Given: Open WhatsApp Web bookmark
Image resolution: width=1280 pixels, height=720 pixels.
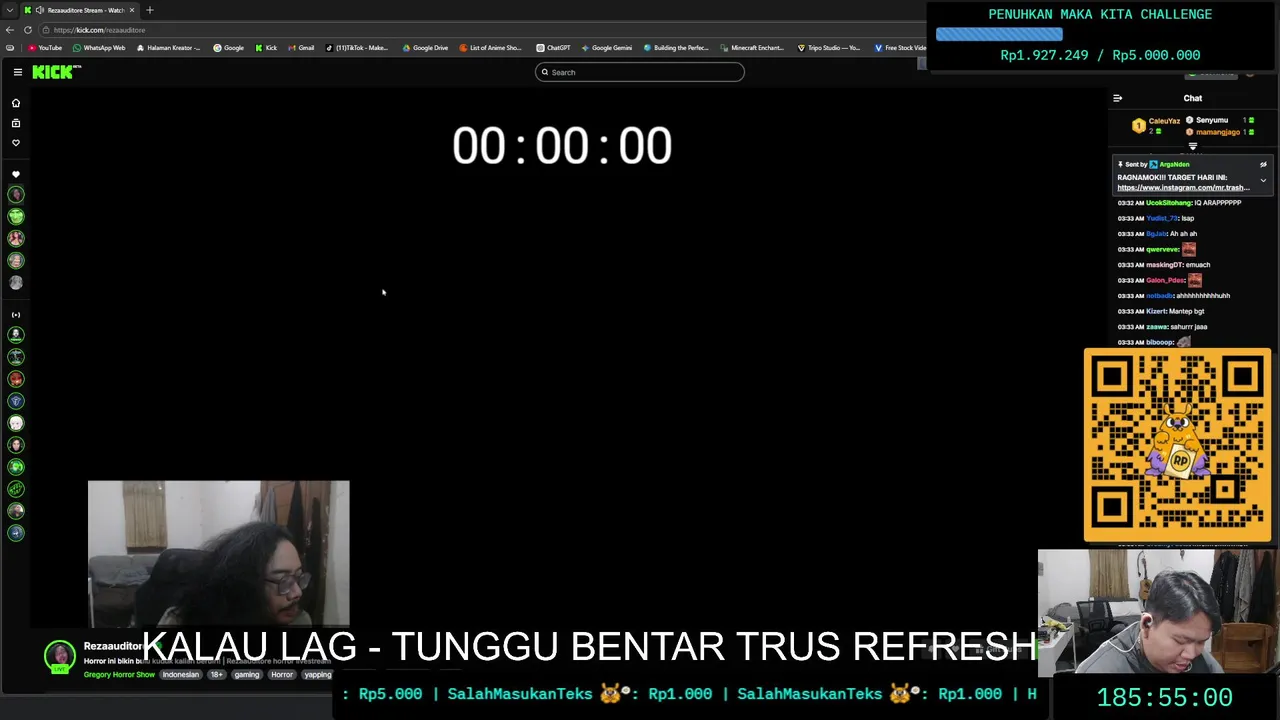Looking at the screenshot, I should coord(98,48).
